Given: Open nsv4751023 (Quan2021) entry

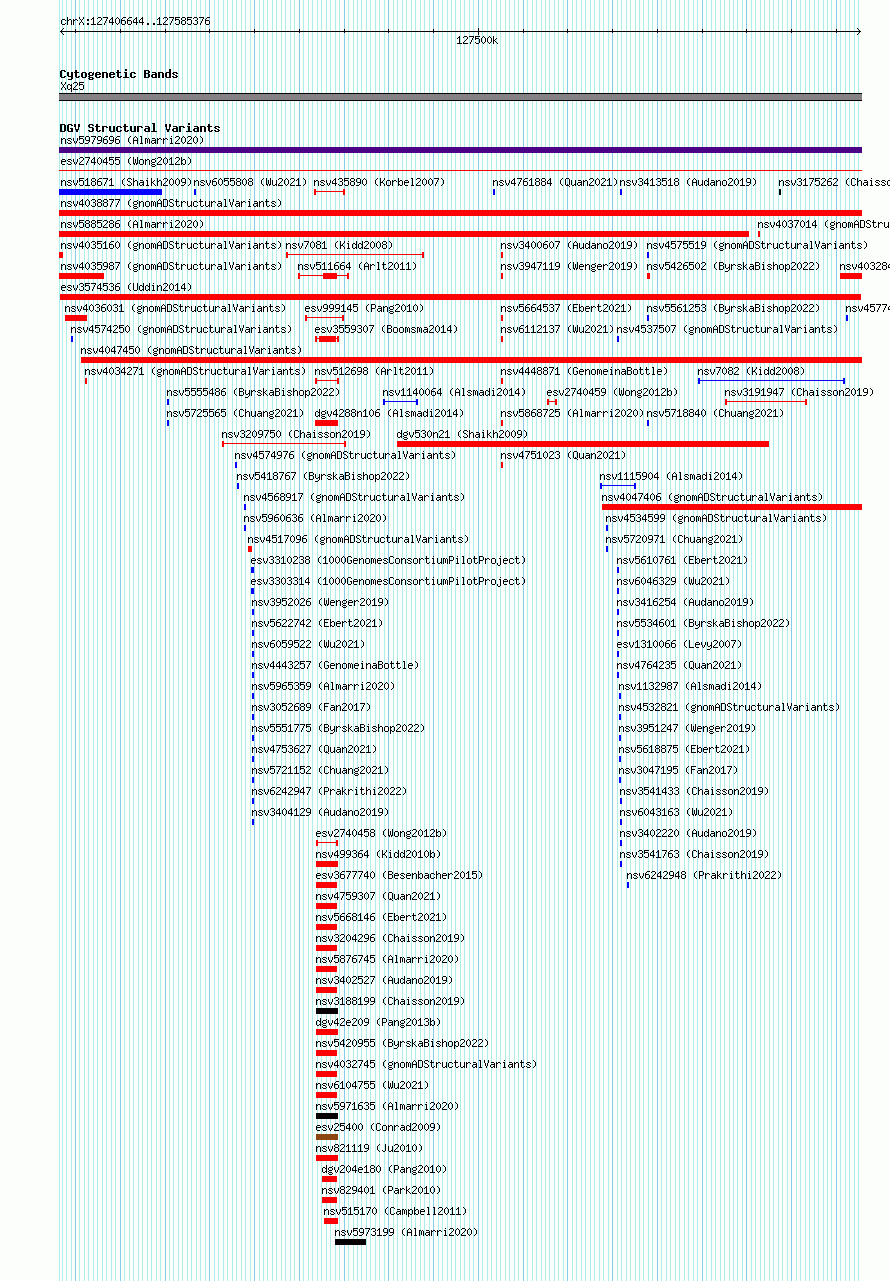Looking at the screenshot, I should point(563,455).
